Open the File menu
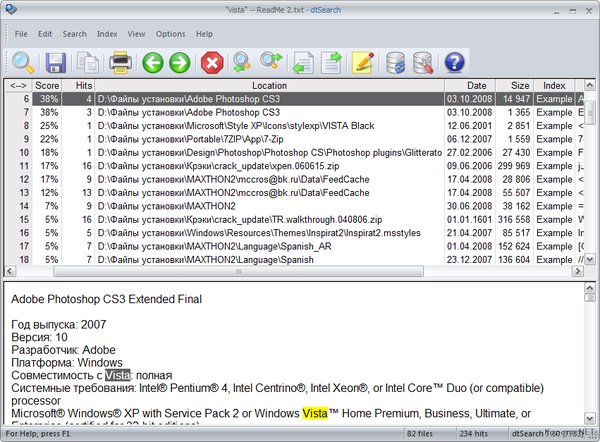600x442 pixels. click(21, 34)
